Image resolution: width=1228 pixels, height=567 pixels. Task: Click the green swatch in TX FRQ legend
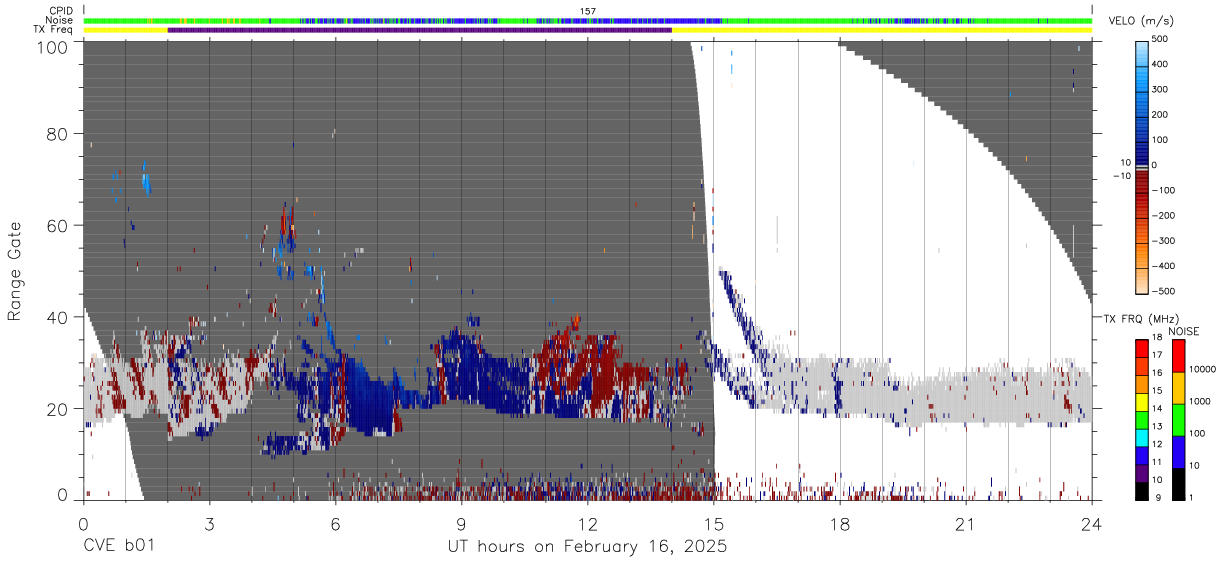click(x=1143, y=418)
